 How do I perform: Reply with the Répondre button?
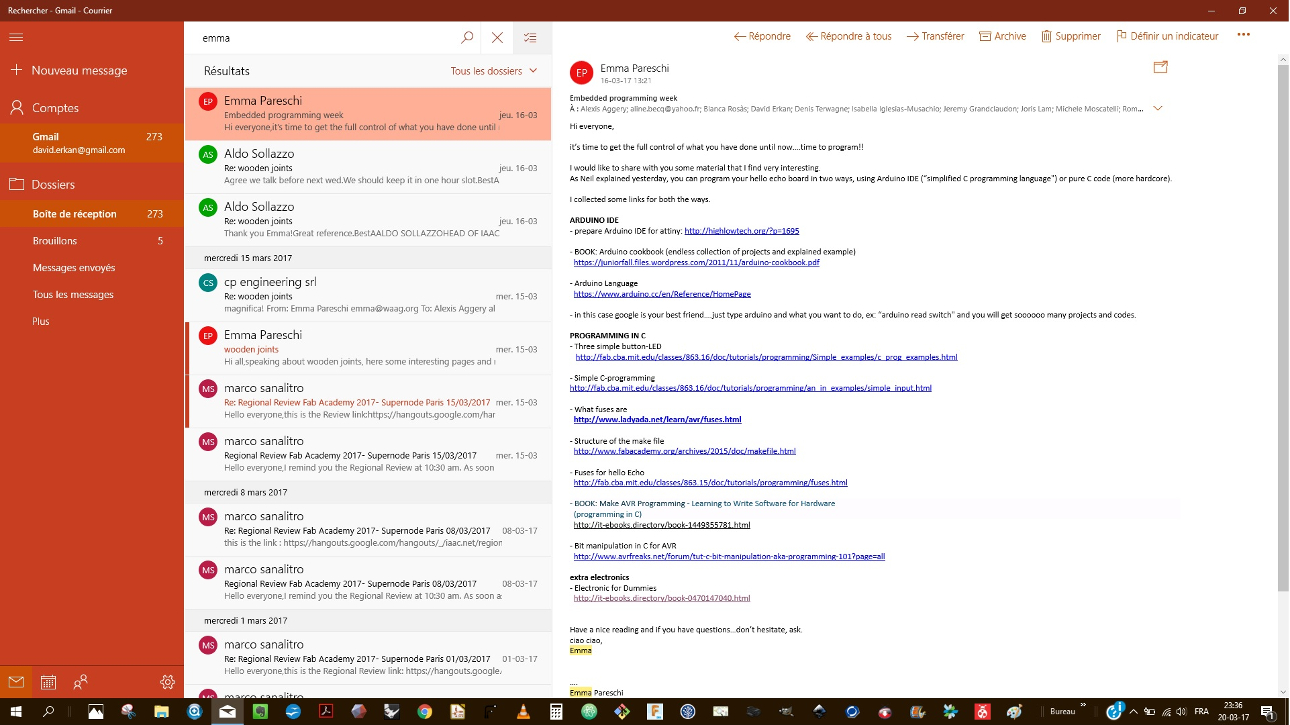point(762,36)
